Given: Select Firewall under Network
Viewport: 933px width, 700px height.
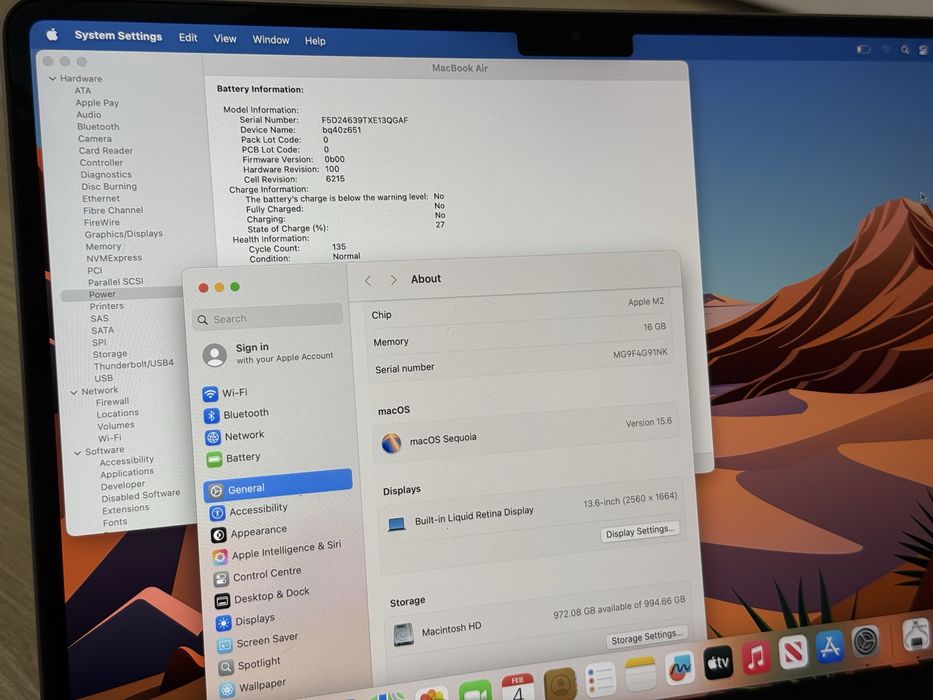Looking at the screenshot, I should 112,402.
